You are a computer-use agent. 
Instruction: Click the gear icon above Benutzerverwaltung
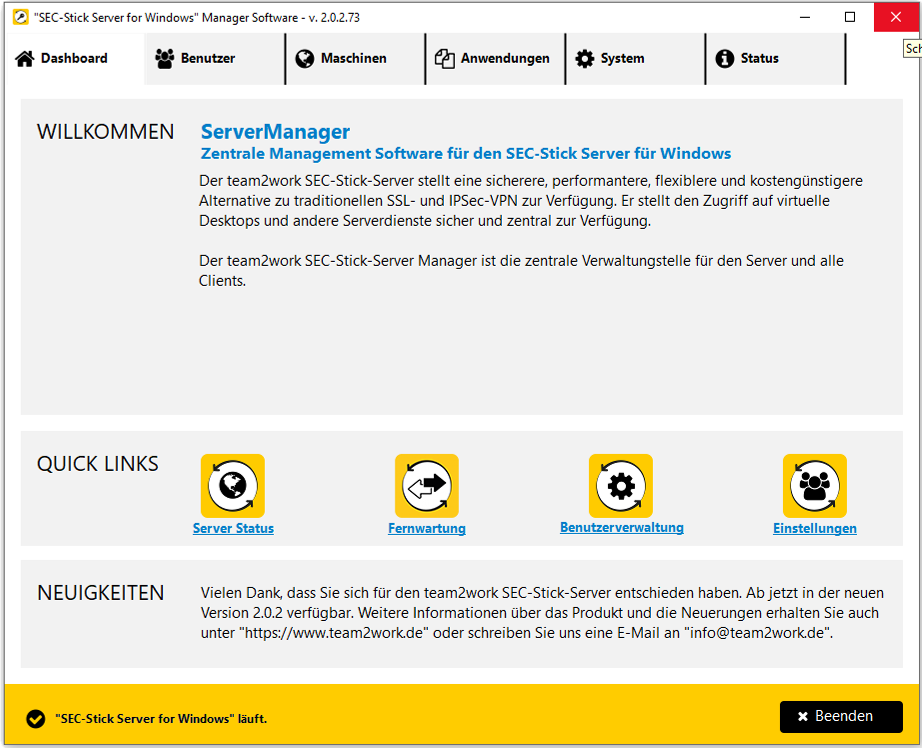621,486
